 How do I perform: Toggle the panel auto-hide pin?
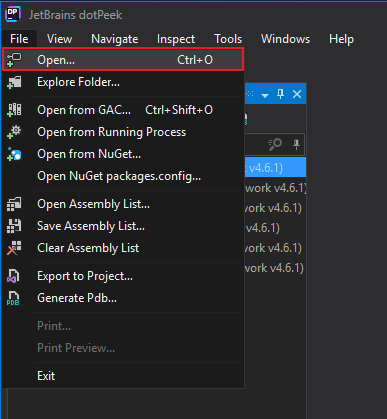point(280,94)
